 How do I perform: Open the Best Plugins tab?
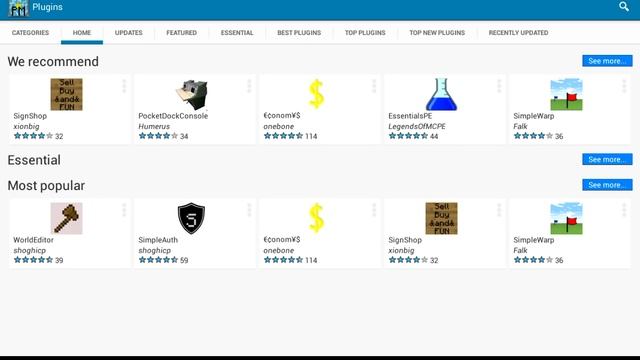[x=299, y=33]
